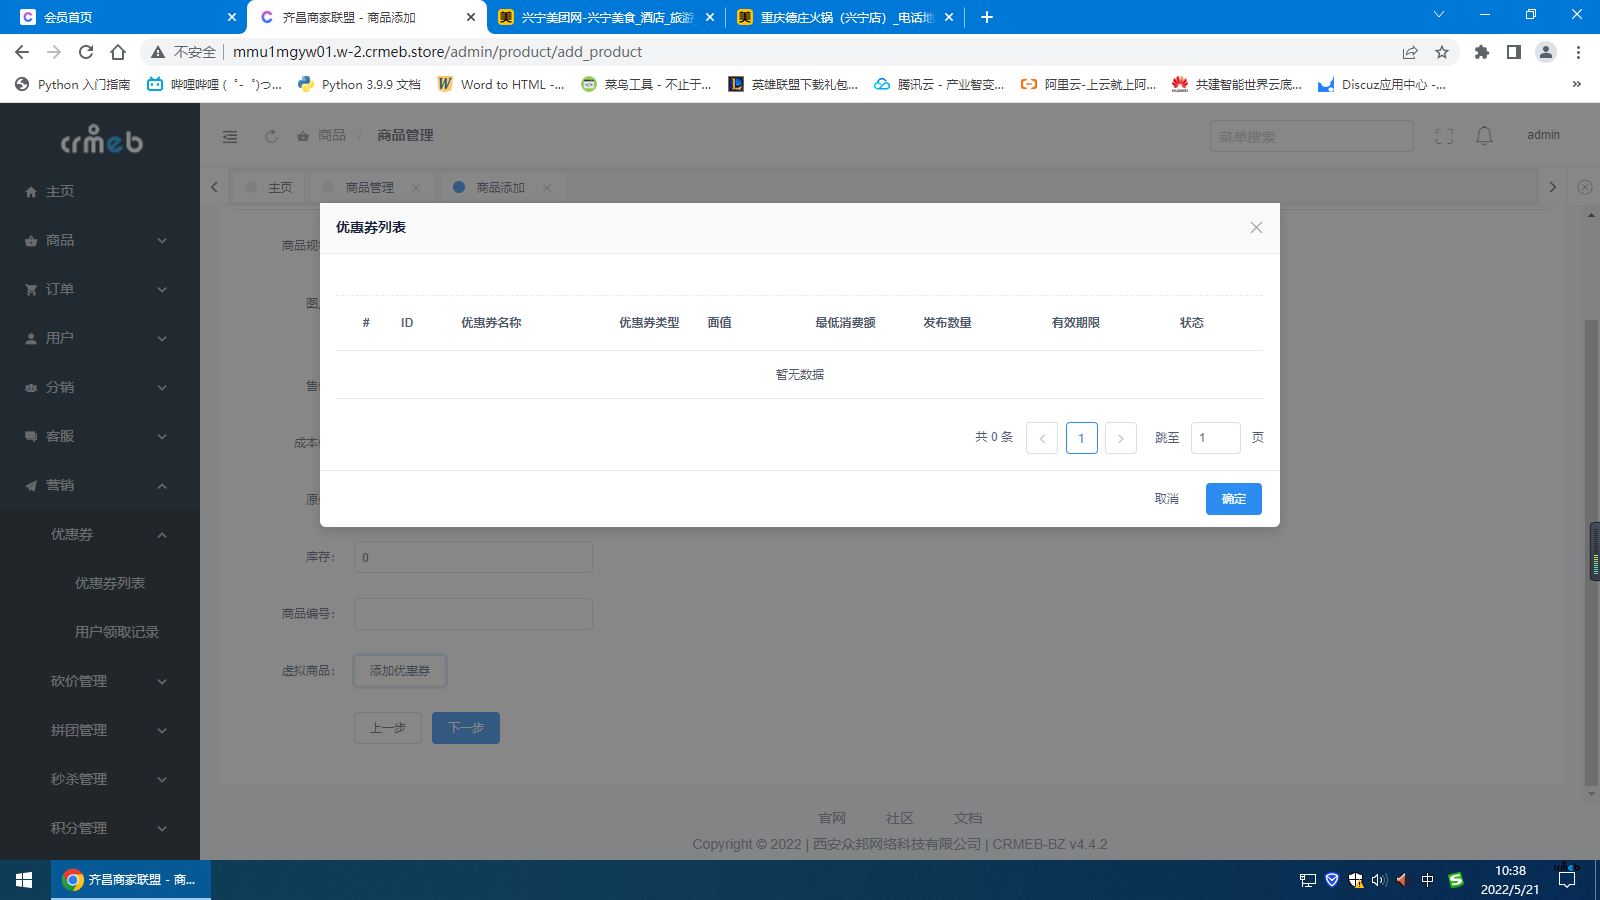Click the 确定 button
The width and height of the screenshot is (1600, 900).
(1233, 499)
